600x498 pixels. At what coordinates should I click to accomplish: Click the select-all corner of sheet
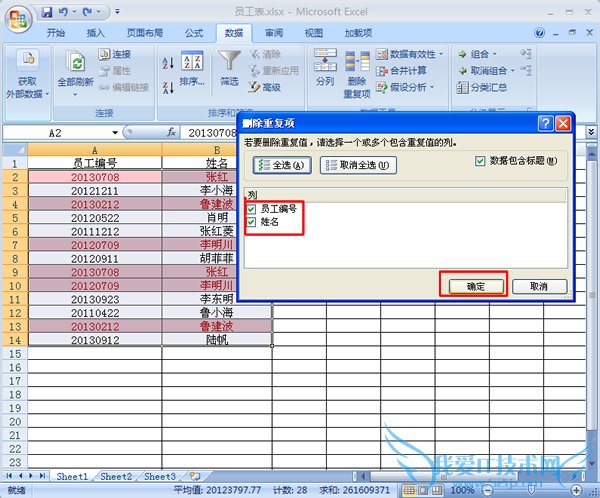(15, 150)
